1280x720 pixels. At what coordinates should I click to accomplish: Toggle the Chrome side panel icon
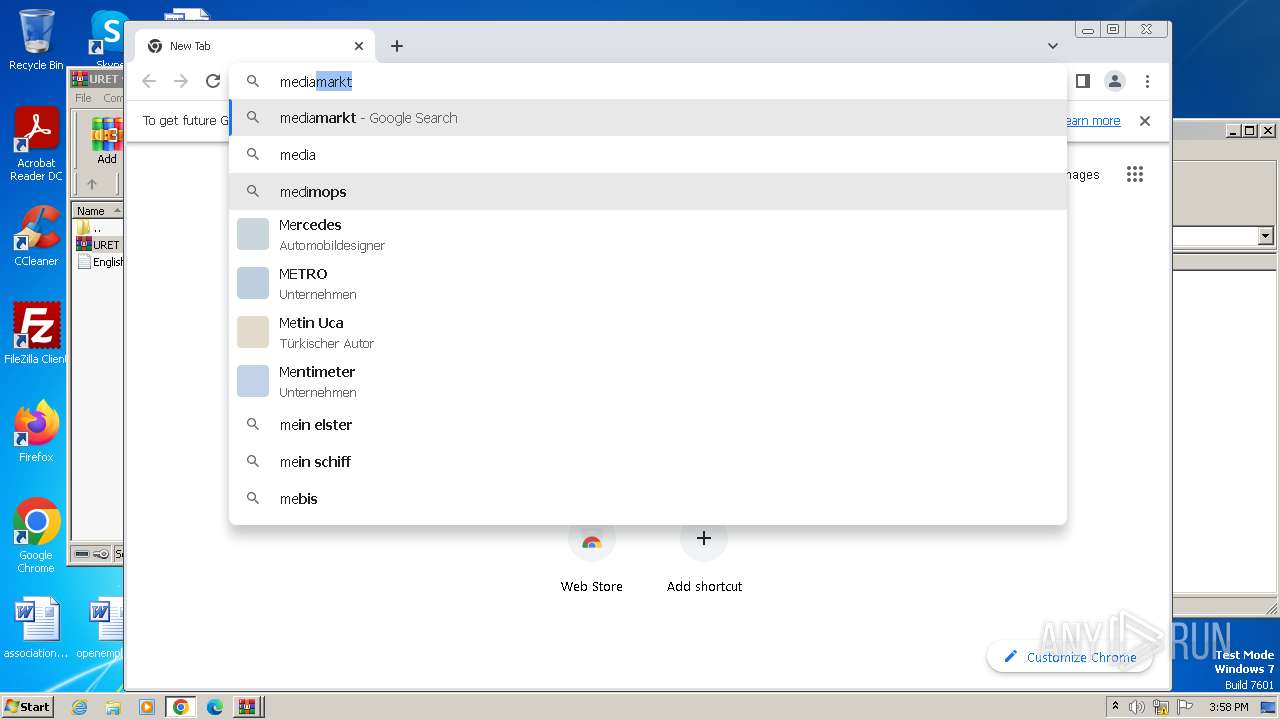tap(1082, 81)
